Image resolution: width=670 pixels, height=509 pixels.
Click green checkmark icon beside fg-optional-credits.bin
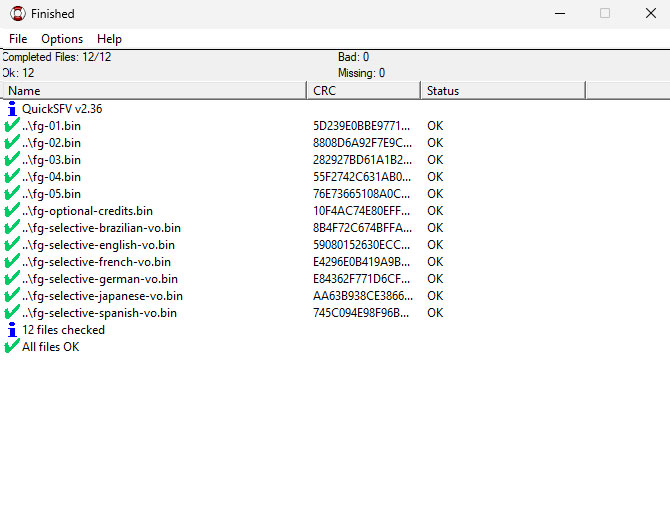pyautogui.click(x=12, y=211)
